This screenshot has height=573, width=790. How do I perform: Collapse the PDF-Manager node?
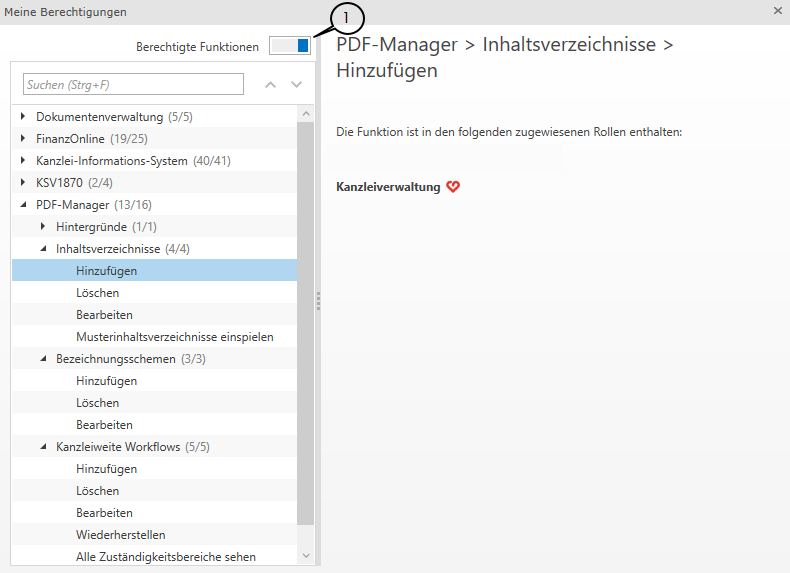(x=24, y=205)
